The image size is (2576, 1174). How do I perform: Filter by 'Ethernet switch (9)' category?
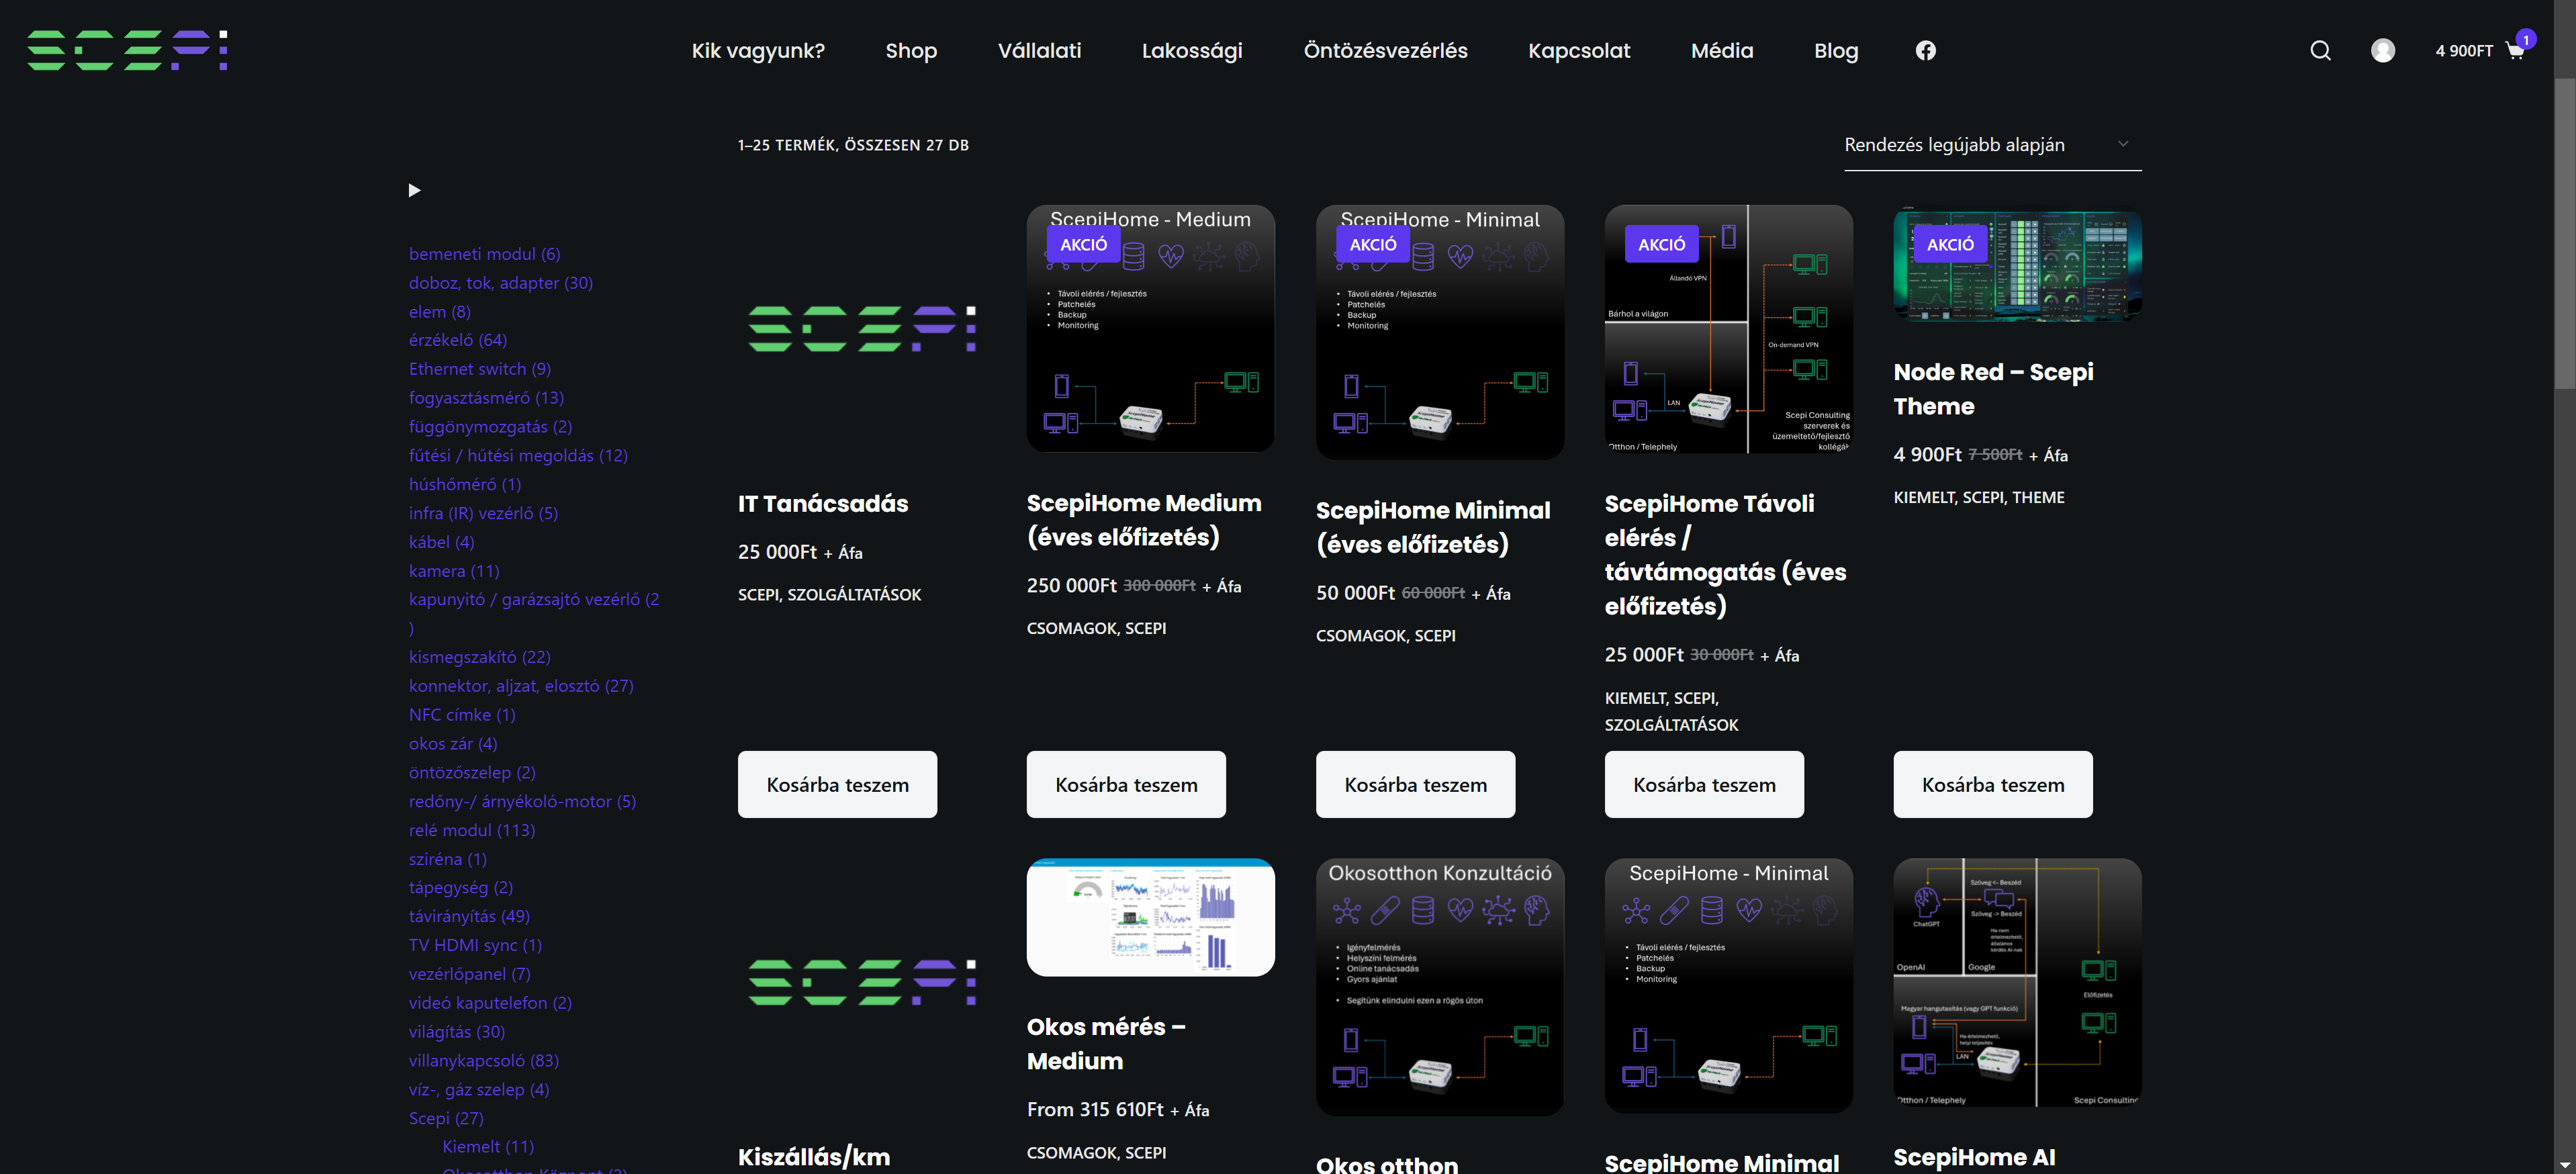pos(479,369)
